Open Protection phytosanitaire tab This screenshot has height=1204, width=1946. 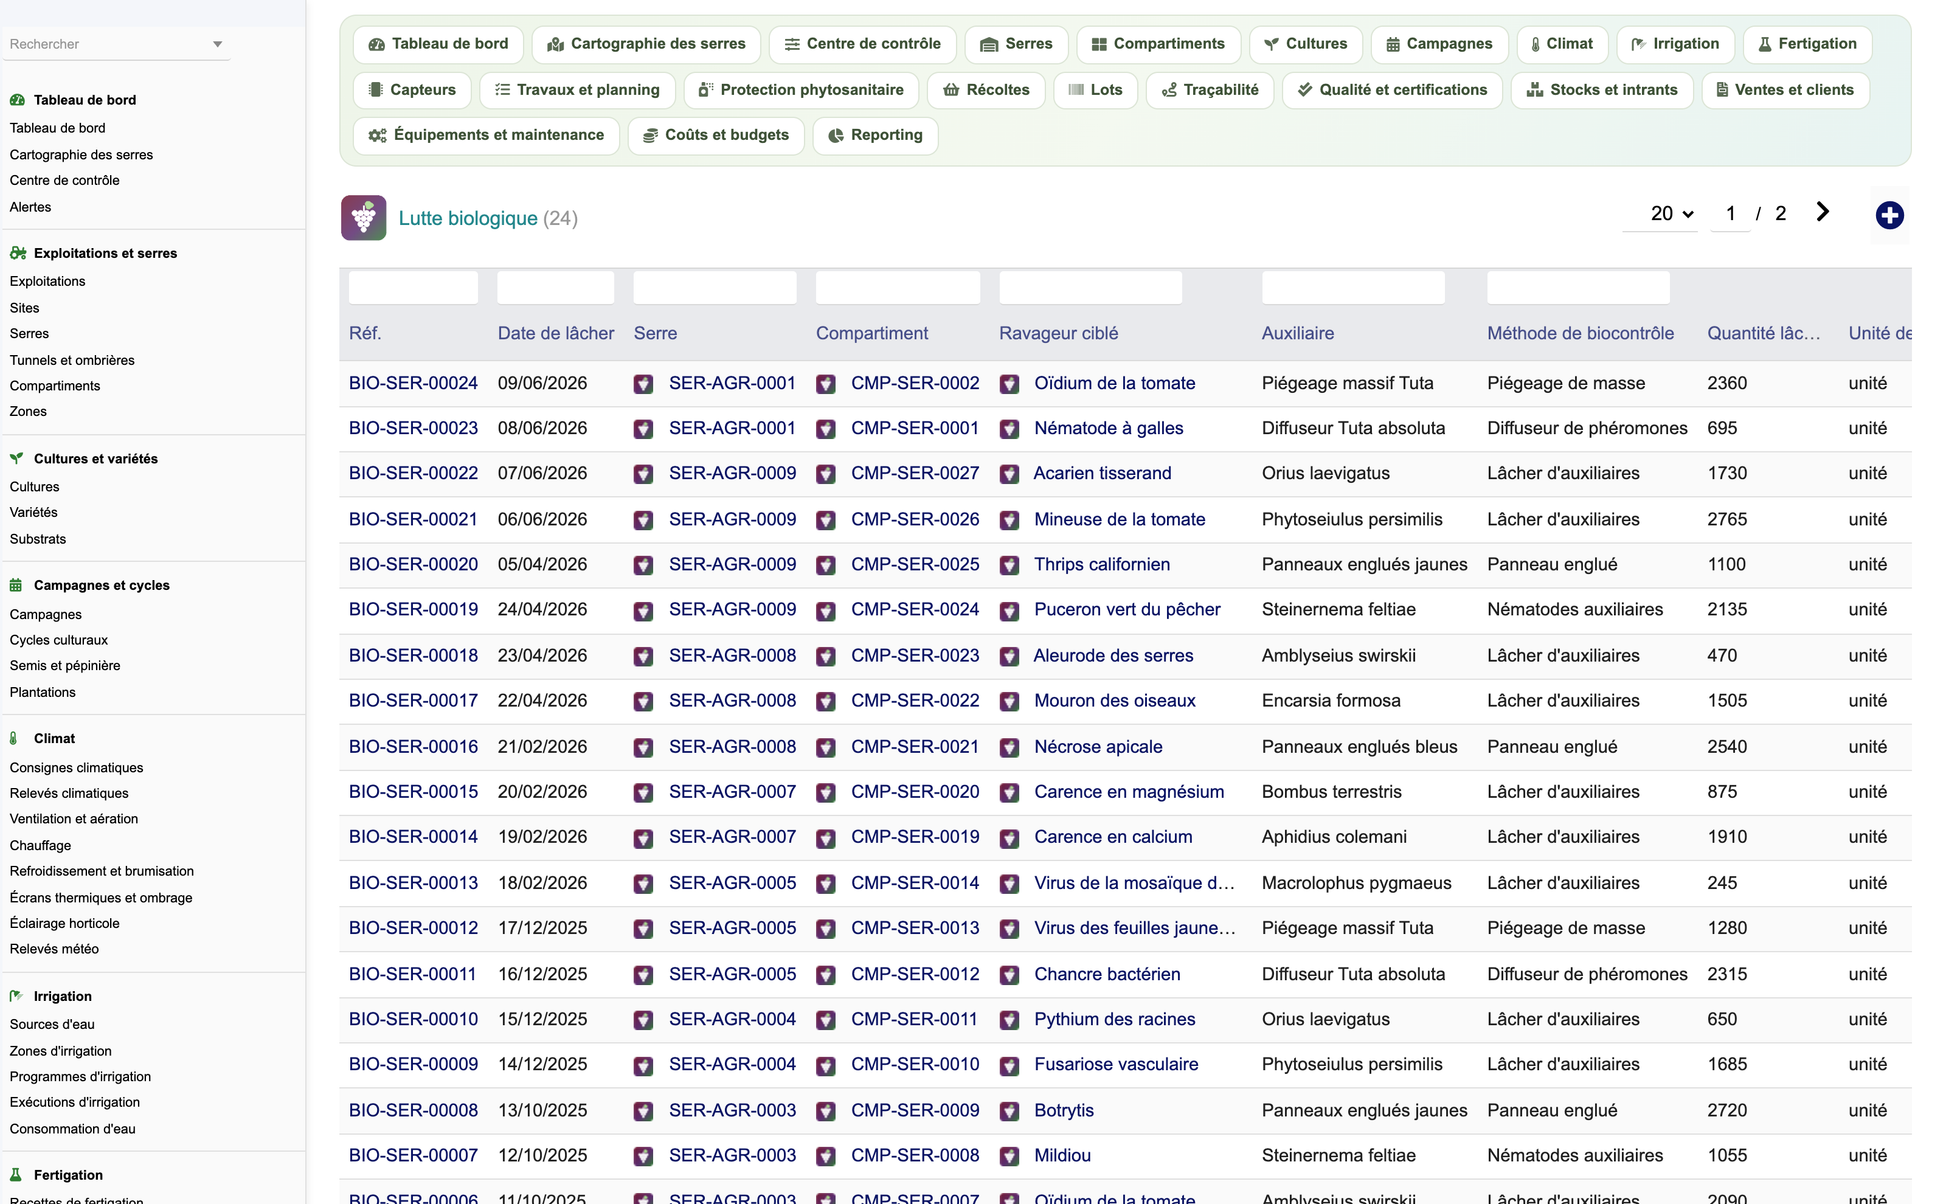pos(801,90)
